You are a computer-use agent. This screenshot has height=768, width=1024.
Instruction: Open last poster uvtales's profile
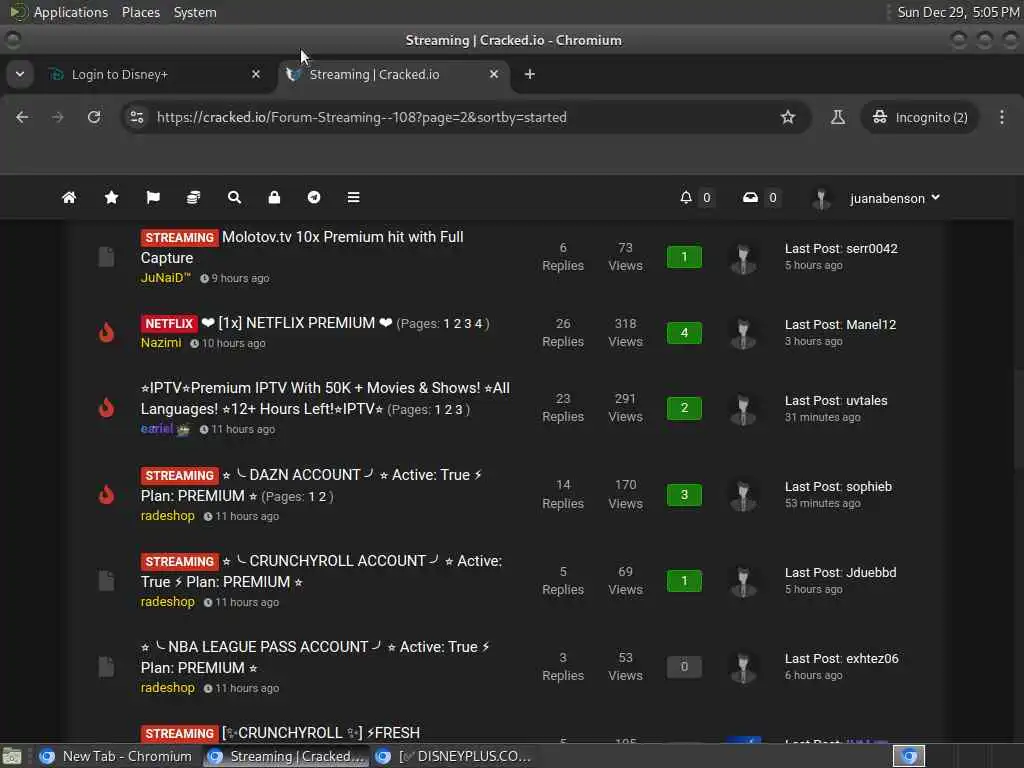coord(867,400)
